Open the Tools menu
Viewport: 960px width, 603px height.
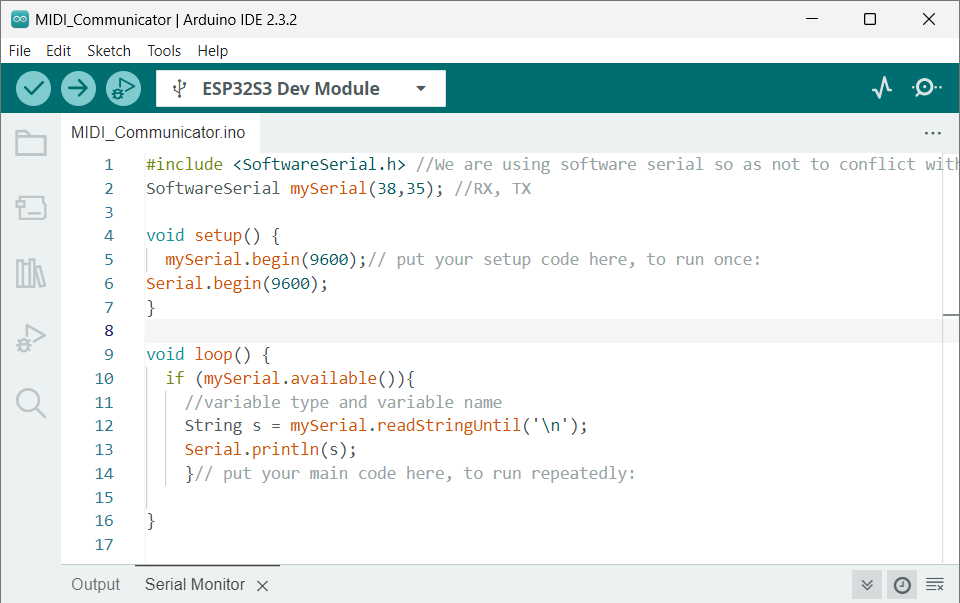coord(164,51)
